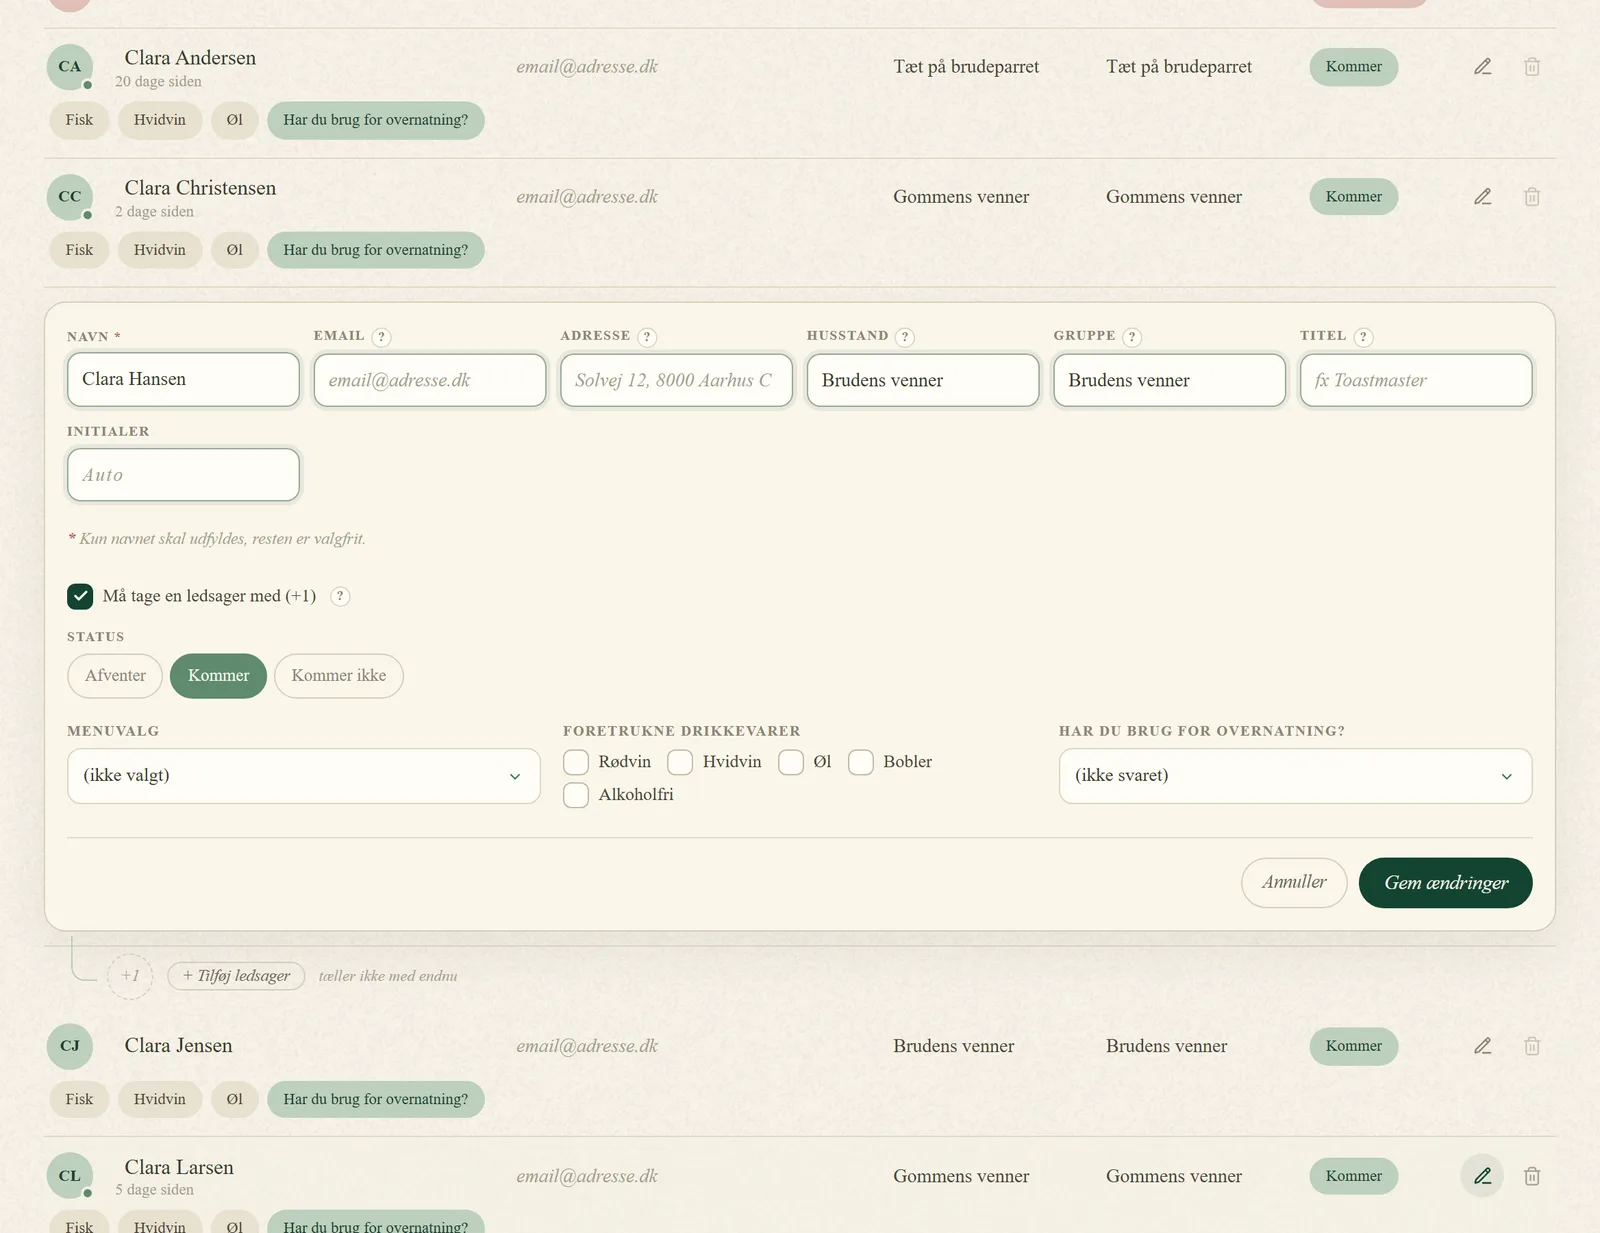The width and height of the screenshot is (1600, 1233).
Task: Edit Clara Andersen's guest entry
Action: tap(1483, 67)
